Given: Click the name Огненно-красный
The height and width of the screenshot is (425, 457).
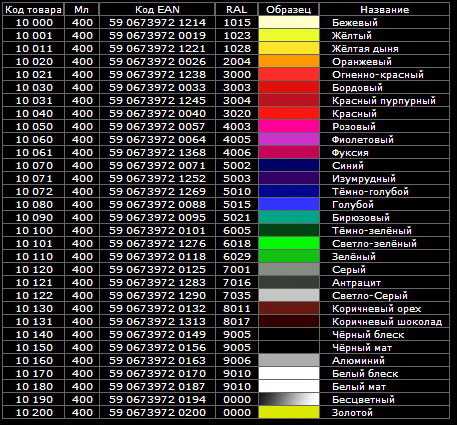Looking at the screenshot, I should coord(378,75).
